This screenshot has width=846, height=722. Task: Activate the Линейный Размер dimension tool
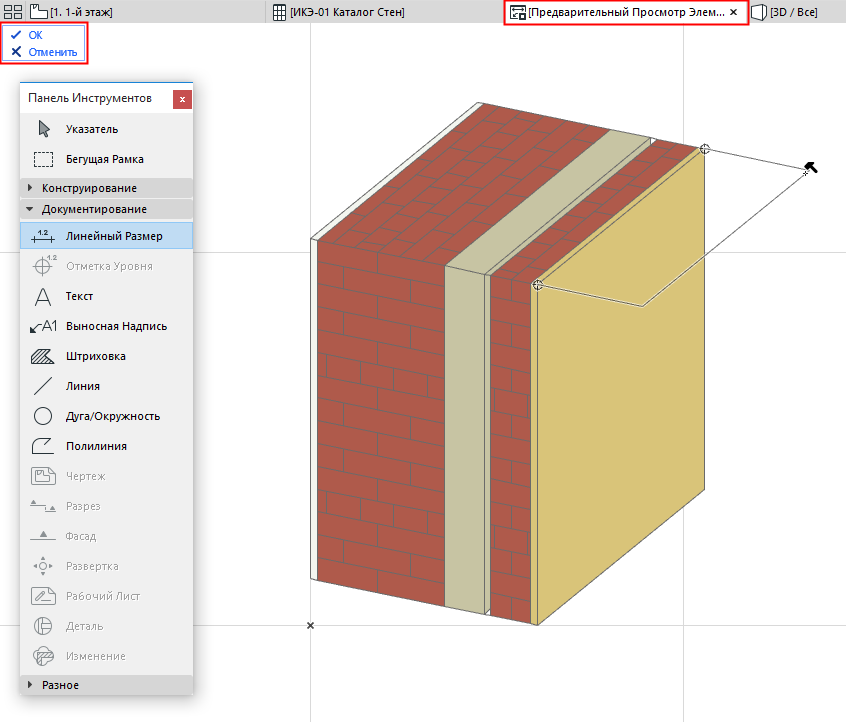[x=106, y=236]
